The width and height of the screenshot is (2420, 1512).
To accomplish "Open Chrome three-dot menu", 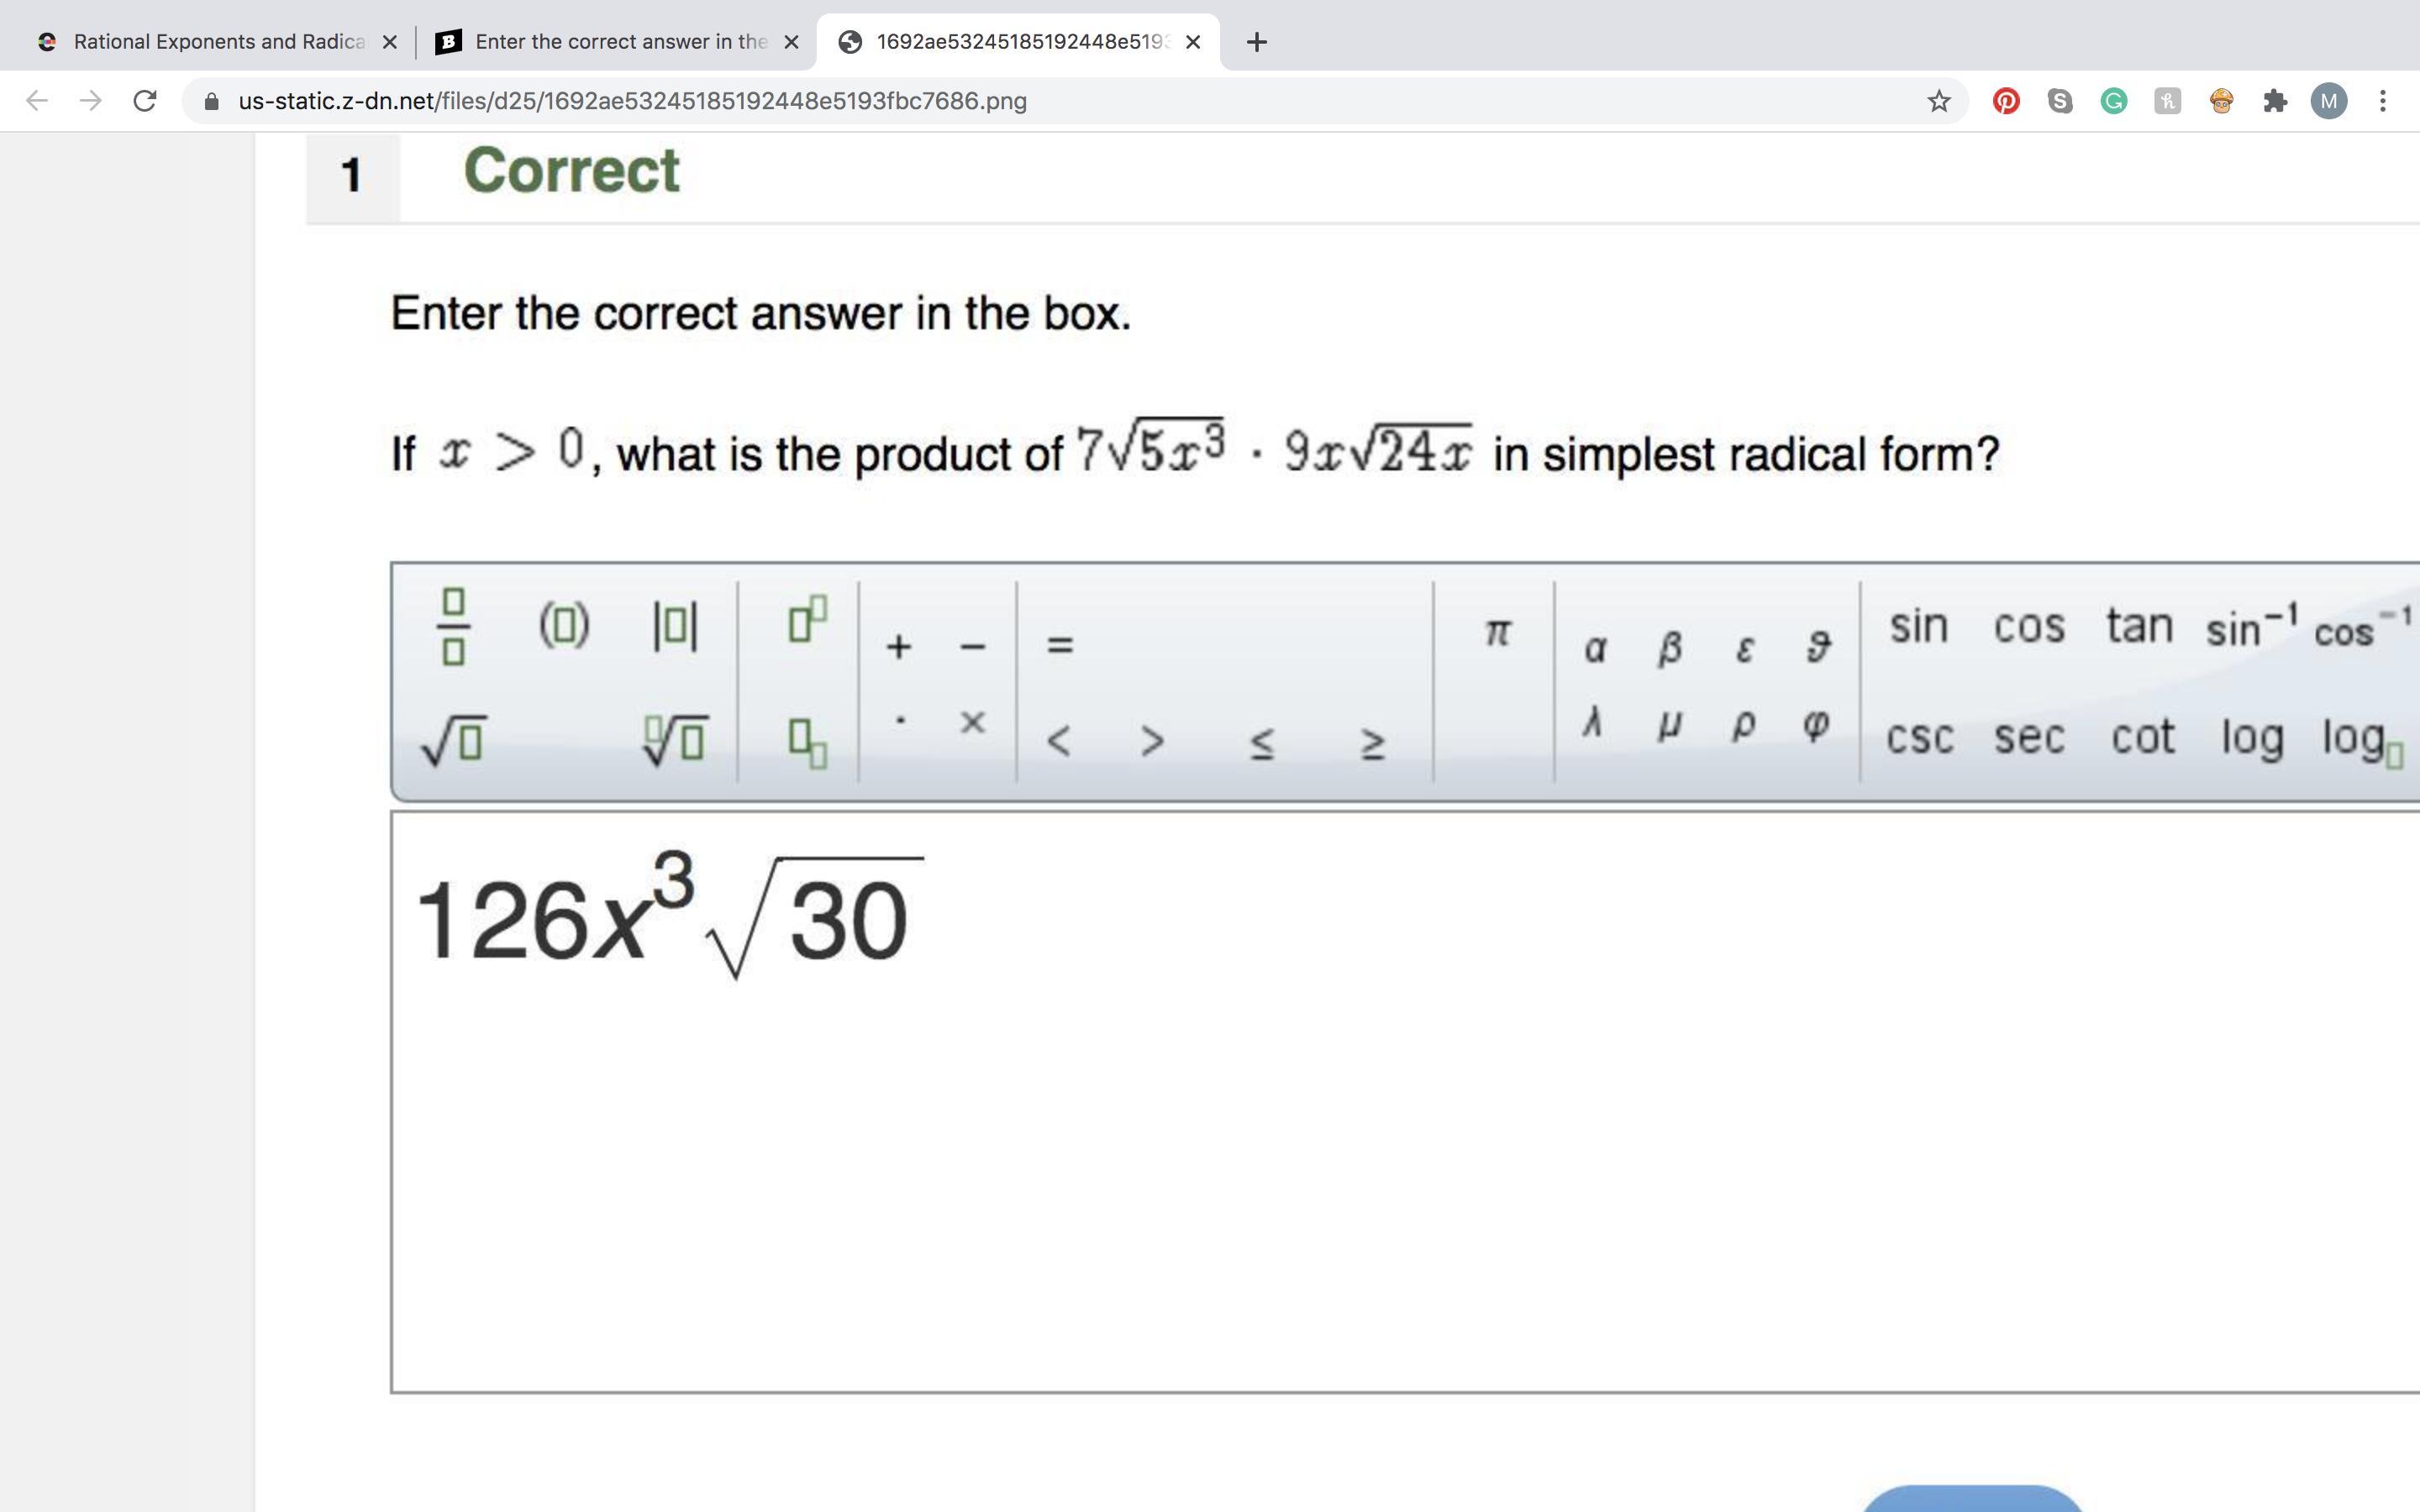I will (2383, 101).
